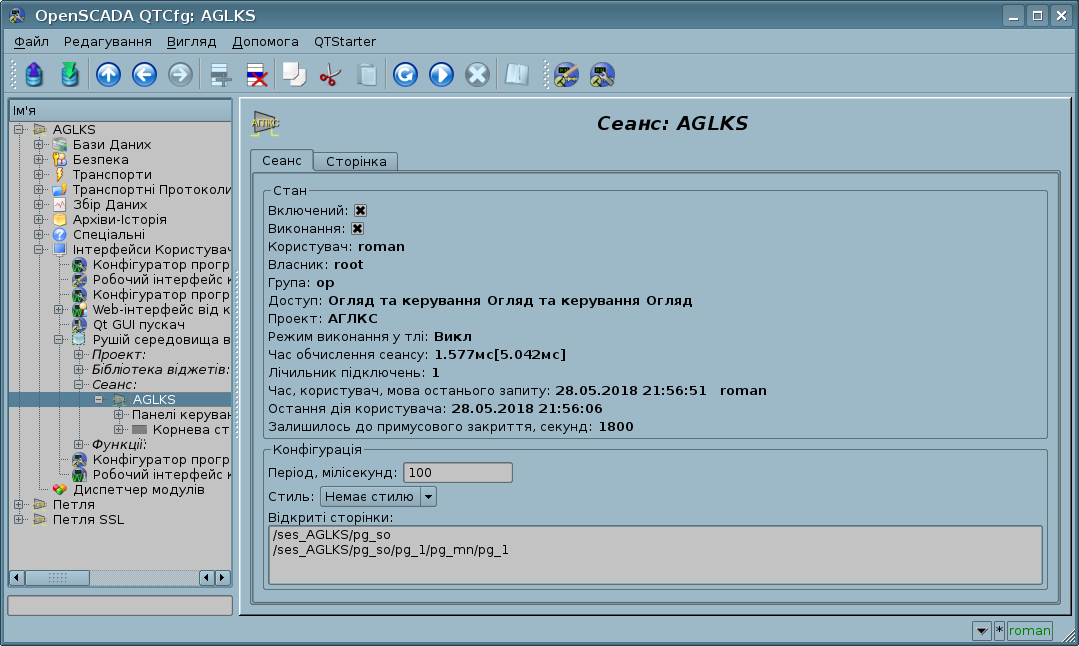Toggle the Включений checkbox
This screenshot has height=646, width=1079.
pyautogui.click(x=360, y=211)
